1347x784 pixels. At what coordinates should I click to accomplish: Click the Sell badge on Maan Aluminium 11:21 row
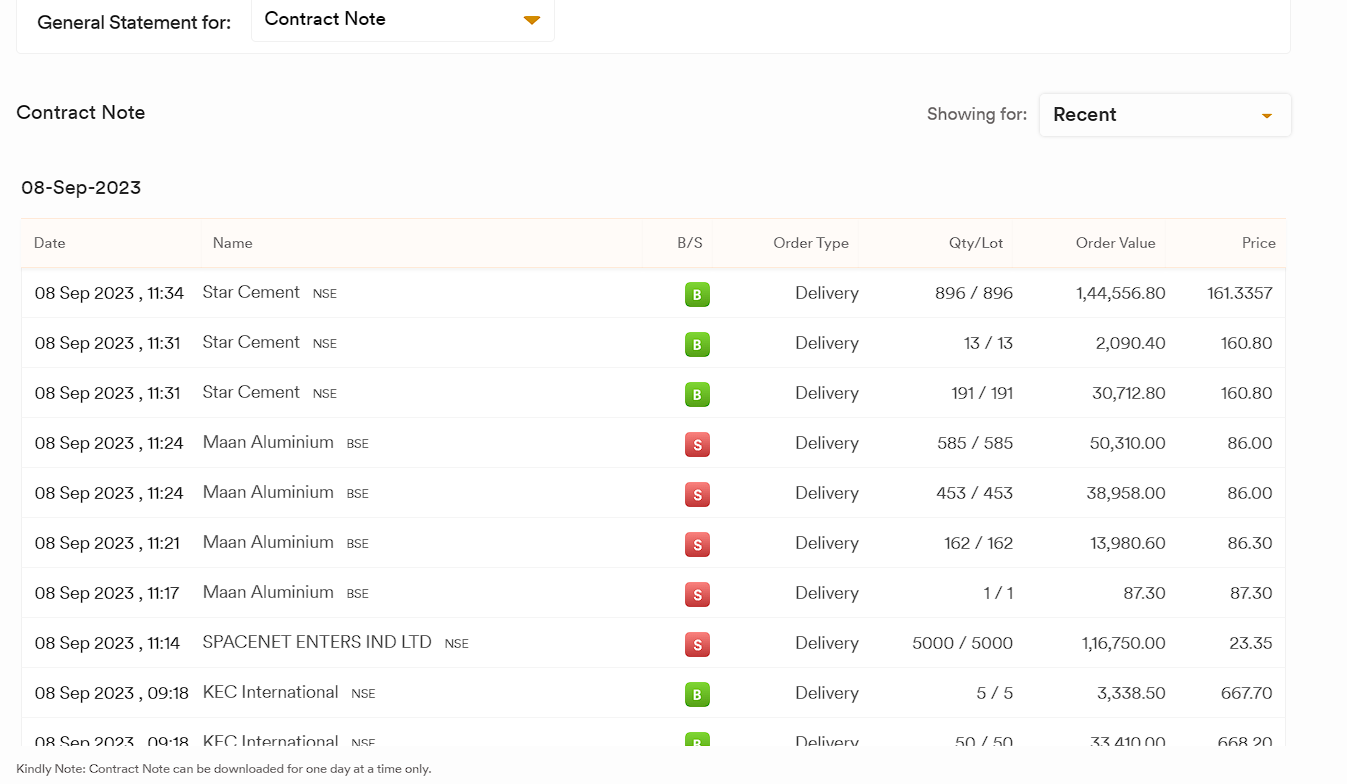coord(697,544)
